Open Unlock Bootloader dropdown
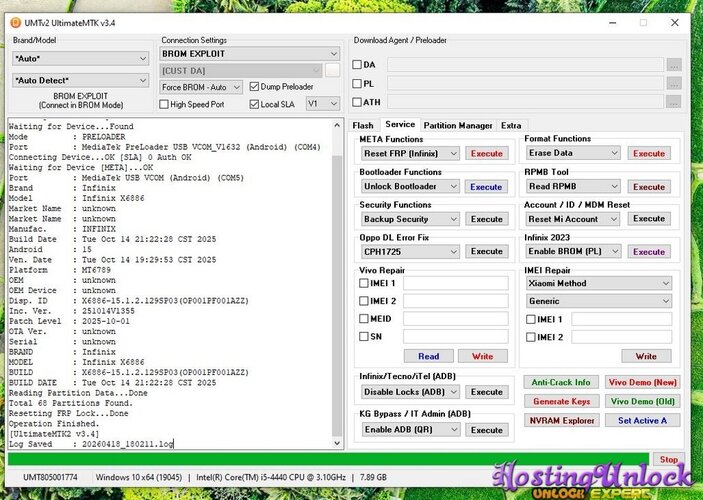 (410, 187)
